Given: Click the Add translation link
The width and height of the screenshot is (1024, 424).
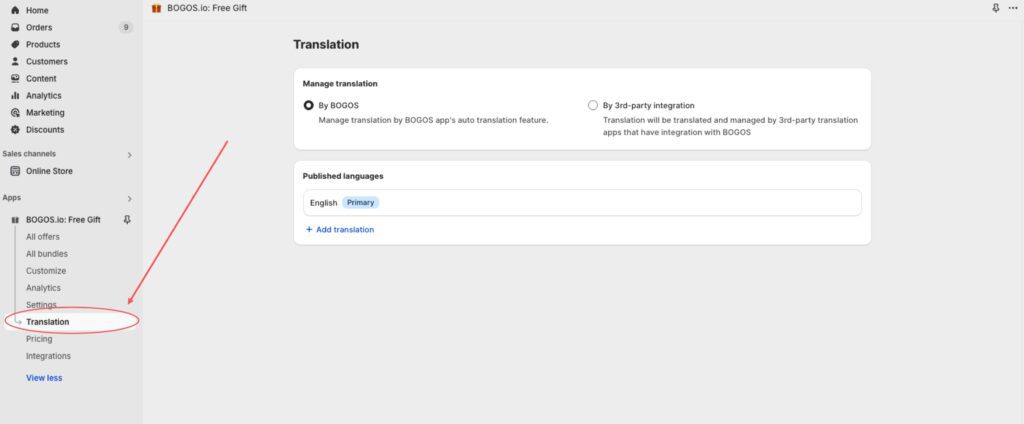Looking at the screenshot, I should [x=340, y=230].
